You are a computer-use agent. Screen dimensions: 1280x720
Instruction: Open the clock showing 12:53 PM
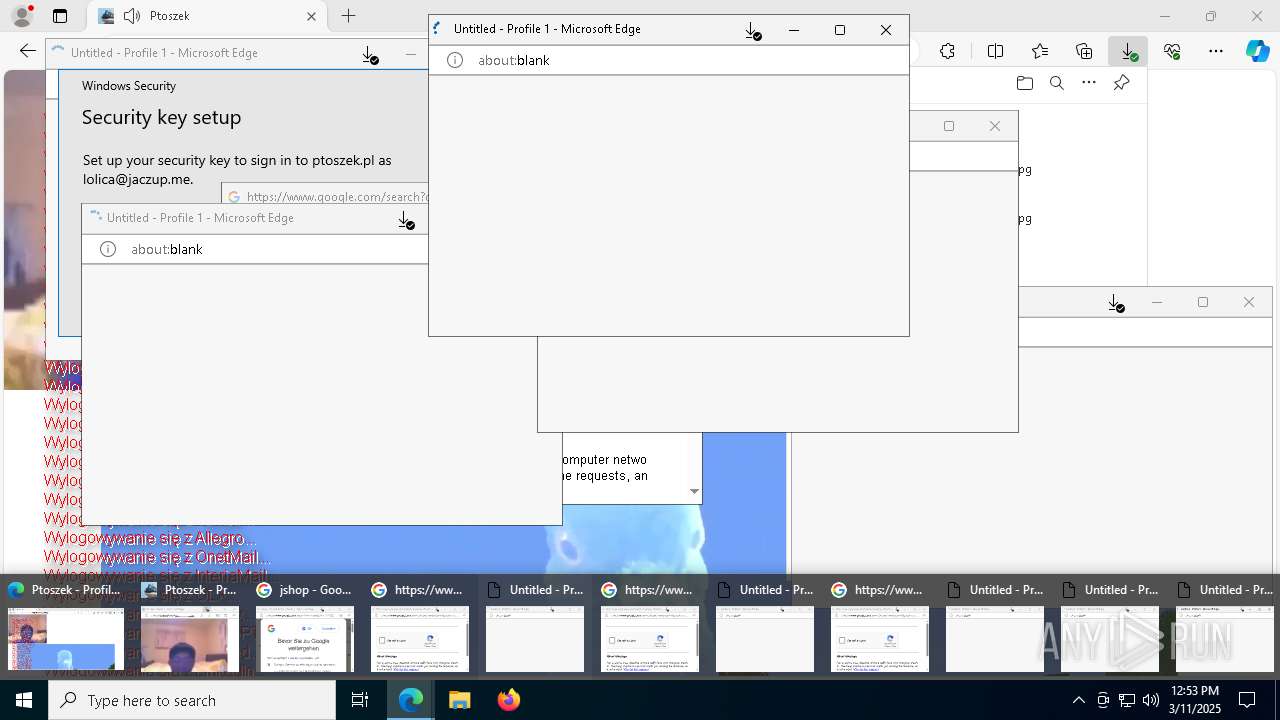point(1194,700)
